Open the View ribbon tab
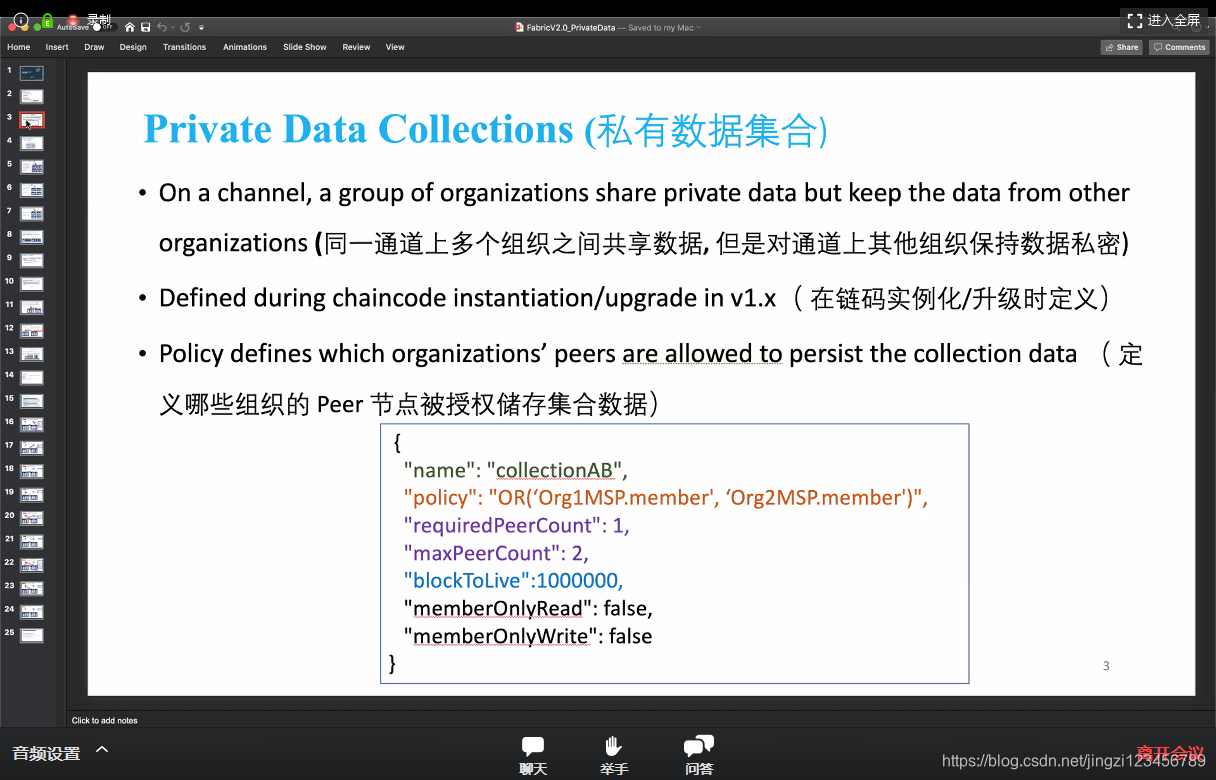Screen dimensions: 1216x780 tap(395, 47)
